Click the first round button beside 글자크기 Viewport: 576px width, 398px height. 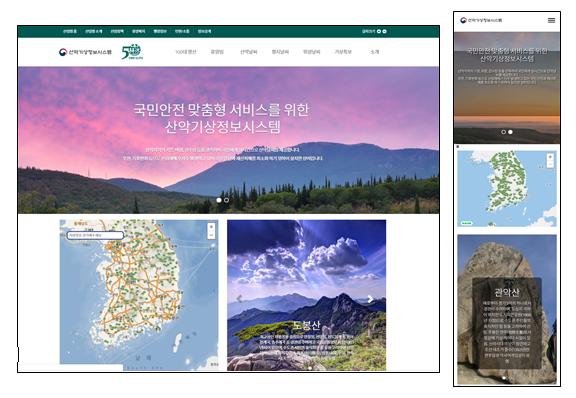click(x=379, y=31)
